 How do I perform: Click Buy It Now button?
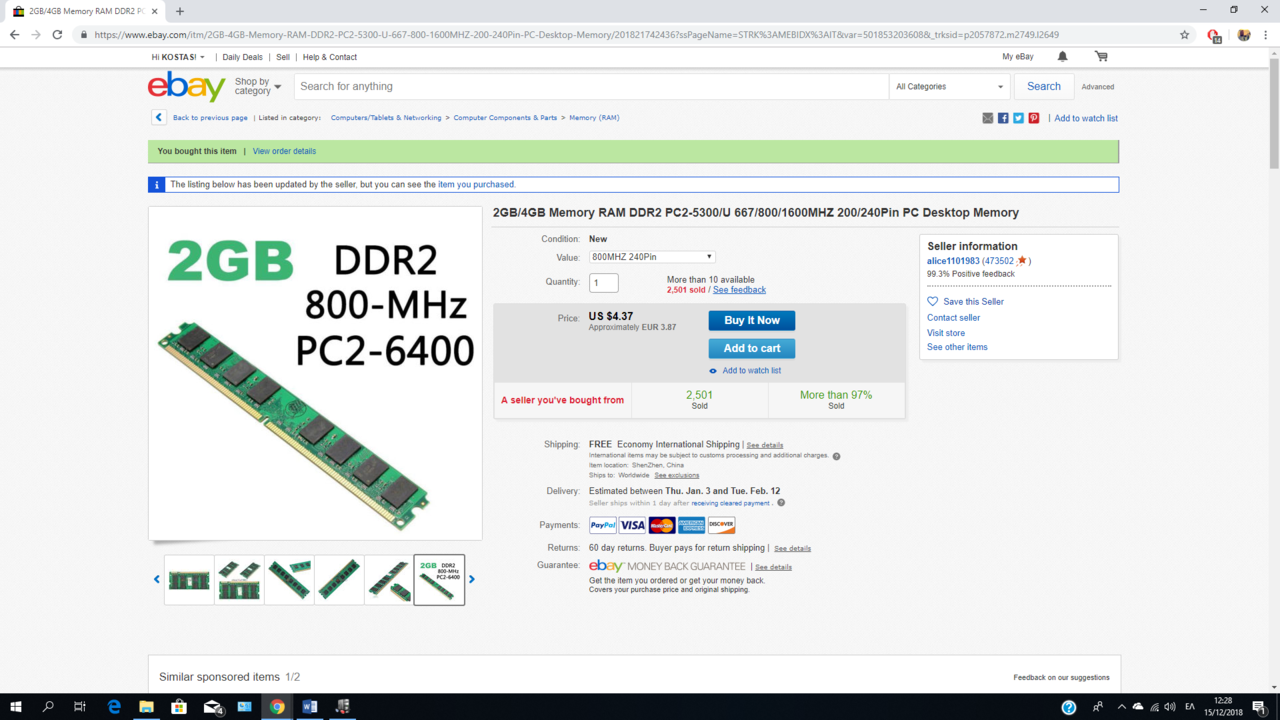(752, 320)
